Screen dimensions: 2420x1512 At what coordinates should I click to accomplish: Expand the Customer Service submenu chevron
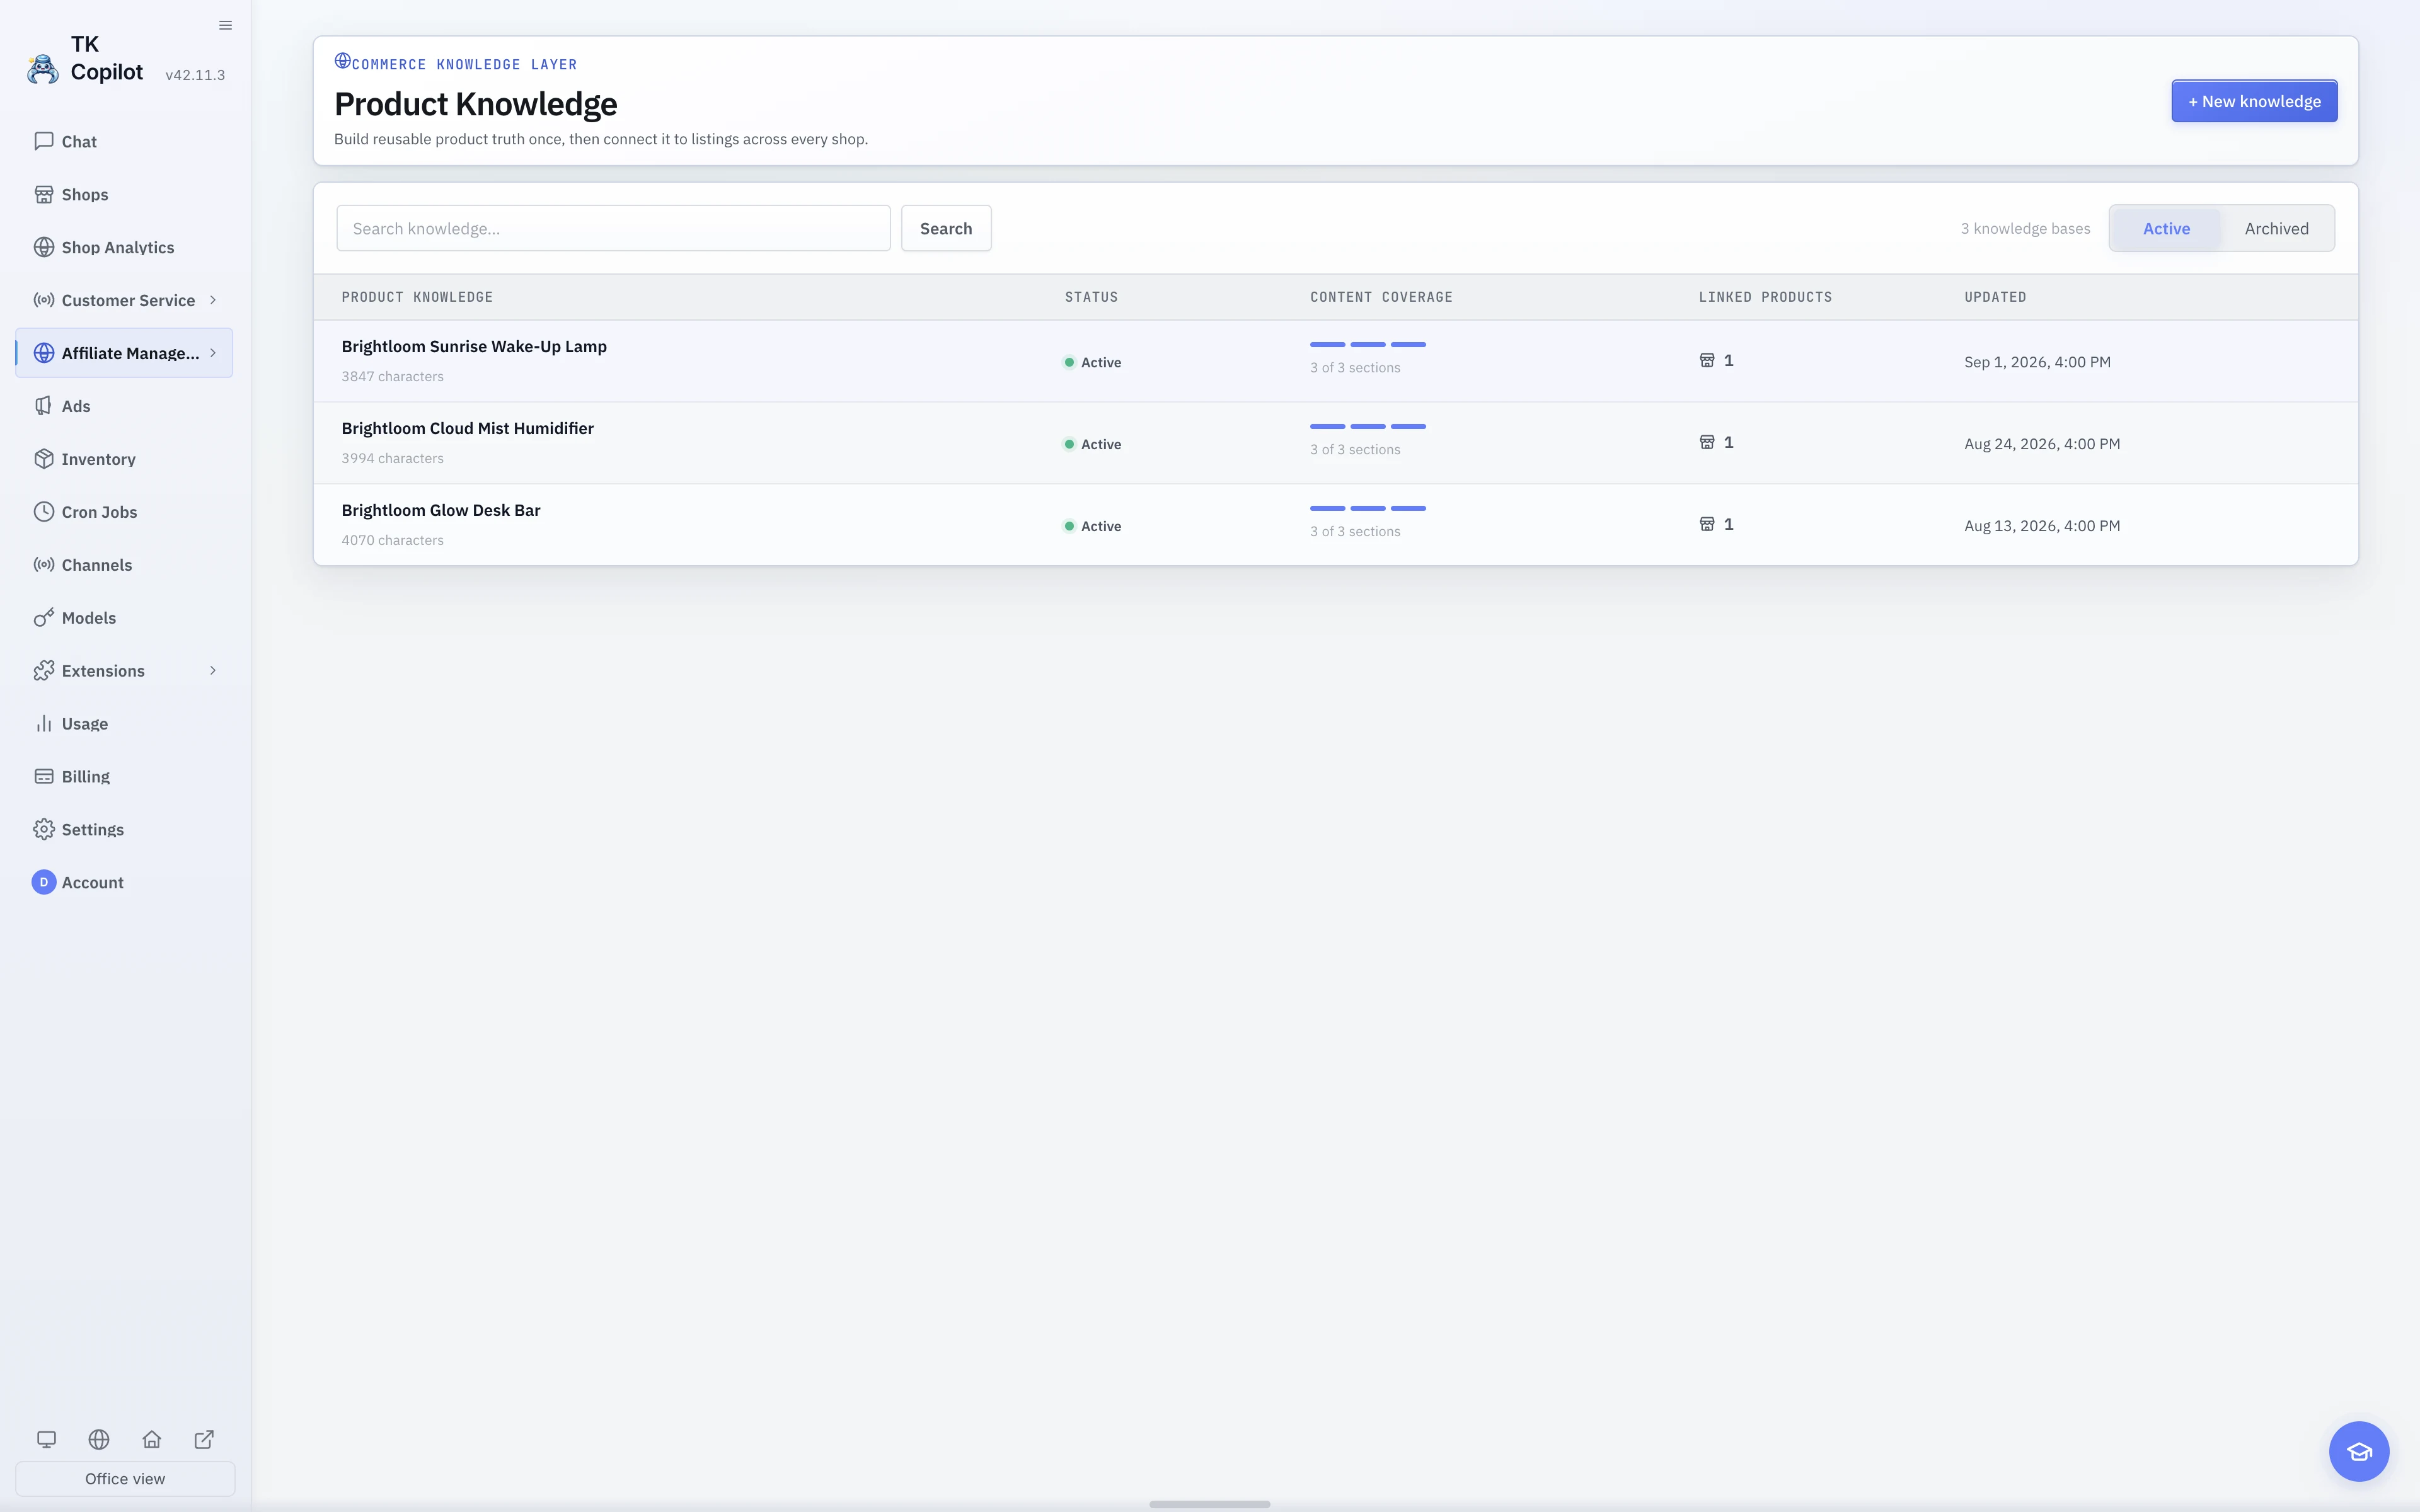213,300
